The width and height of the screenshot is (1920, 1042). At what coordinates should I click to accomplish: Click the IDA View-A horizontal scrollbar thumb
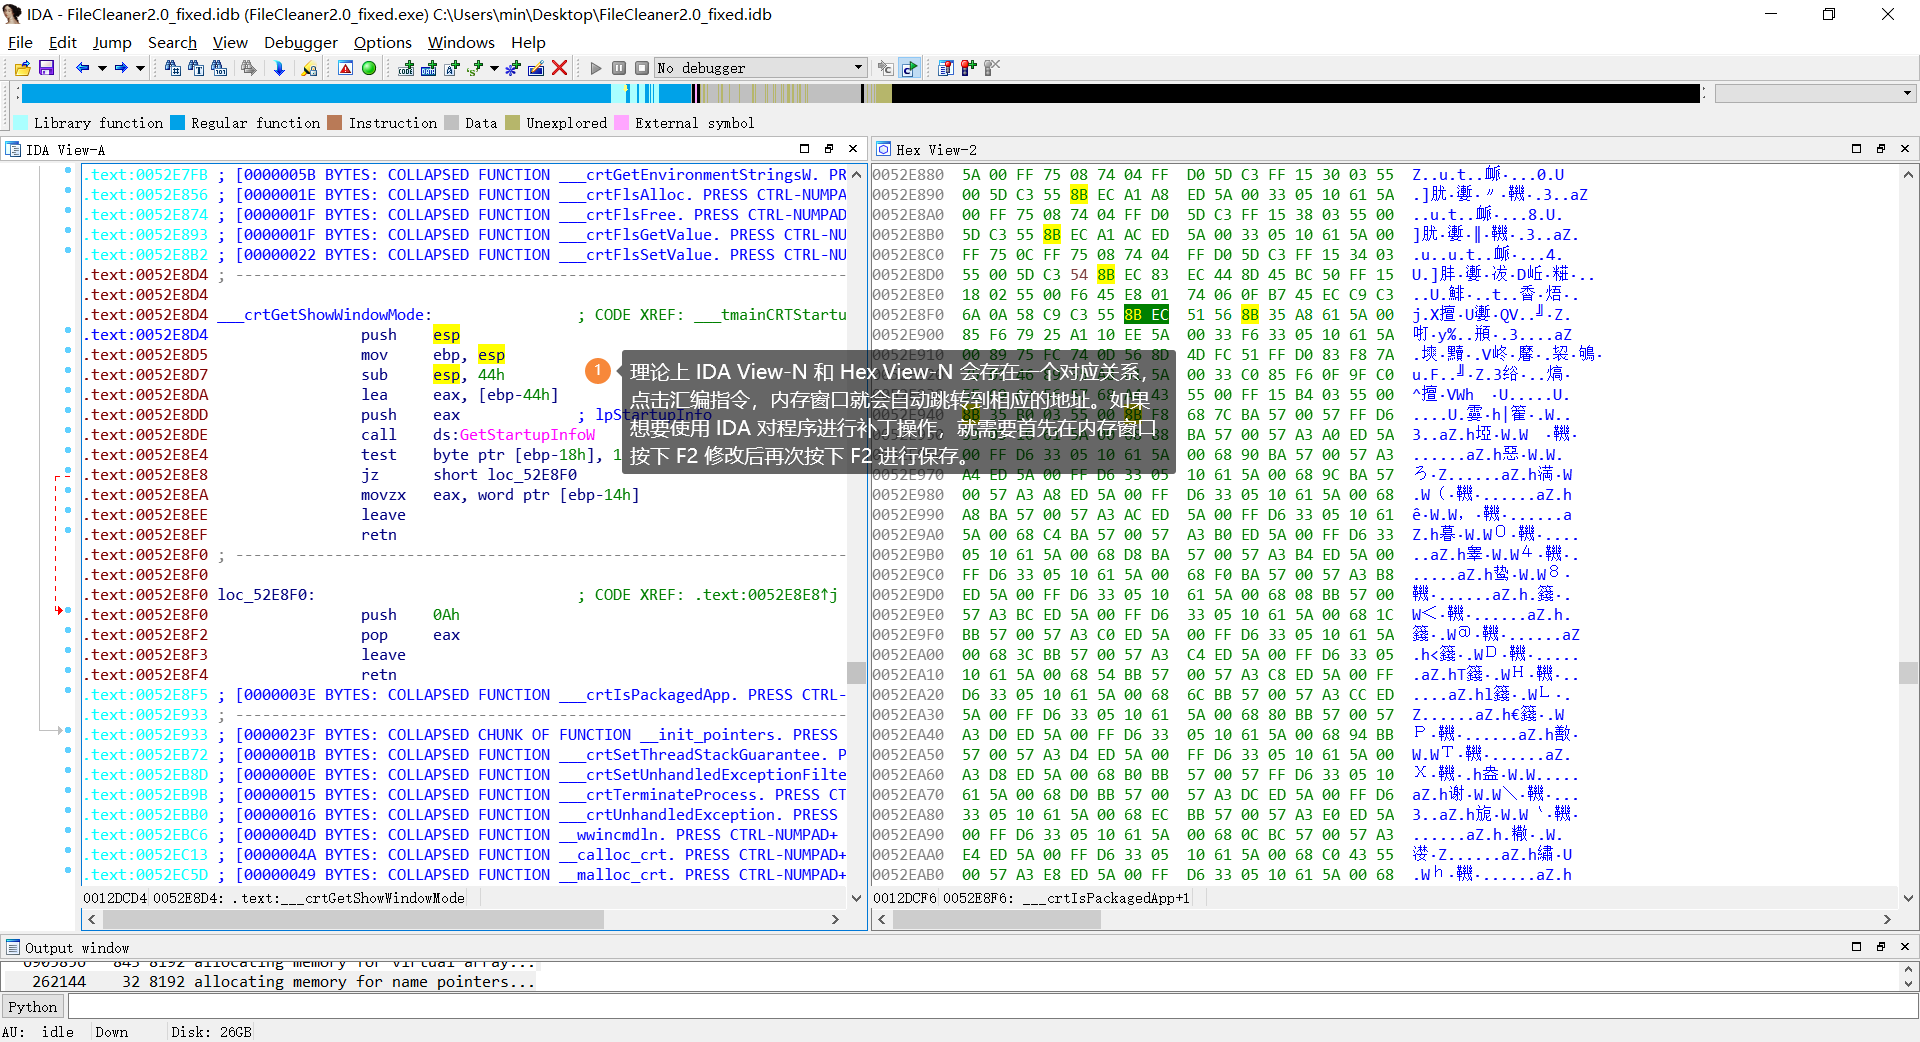(x=352, y=919)
